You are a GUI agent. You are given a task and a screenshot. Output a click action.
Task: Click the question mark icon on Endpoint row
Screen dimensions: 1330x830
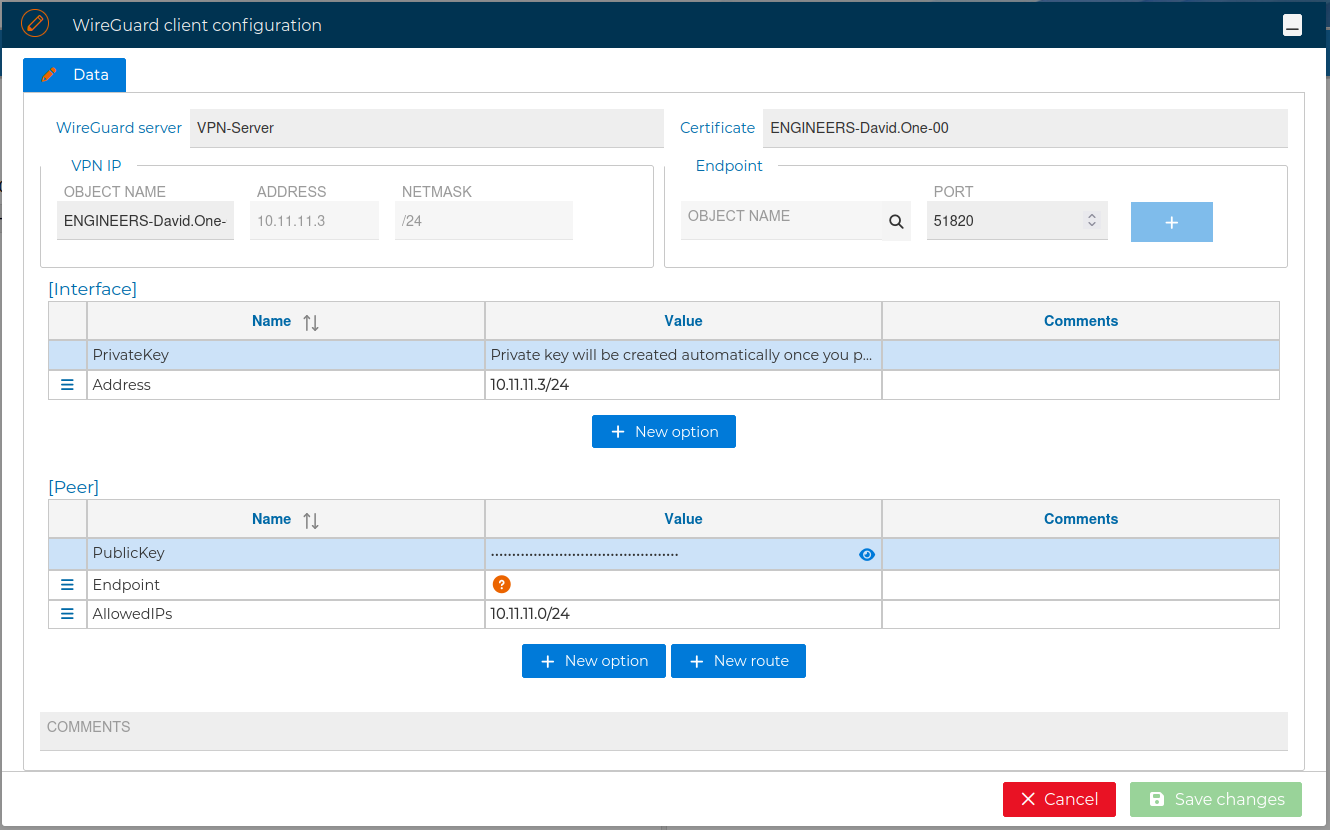coord(501,584)
